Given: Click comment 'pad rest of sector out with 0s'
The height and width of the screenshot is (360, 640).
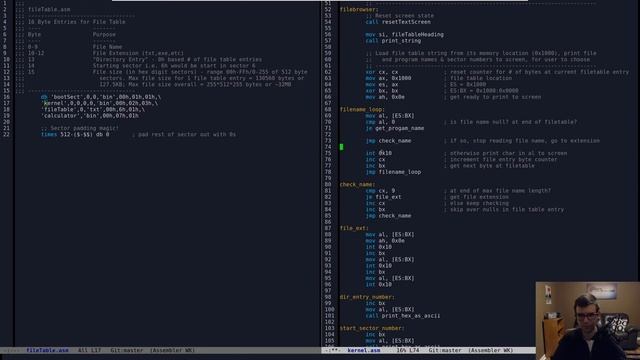Looking at the screenshot, I should coord(184,134).
